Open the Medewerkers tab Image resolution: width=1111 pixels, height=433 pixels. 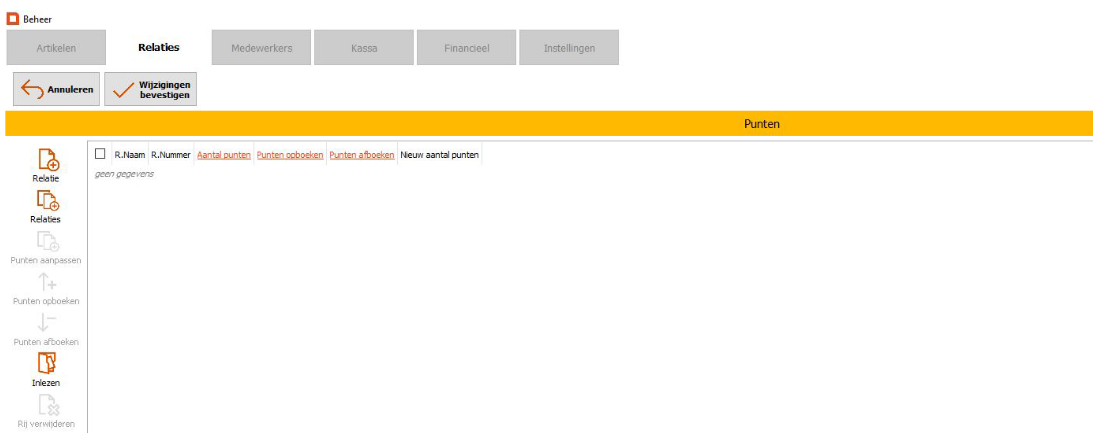tap(262, 48)
